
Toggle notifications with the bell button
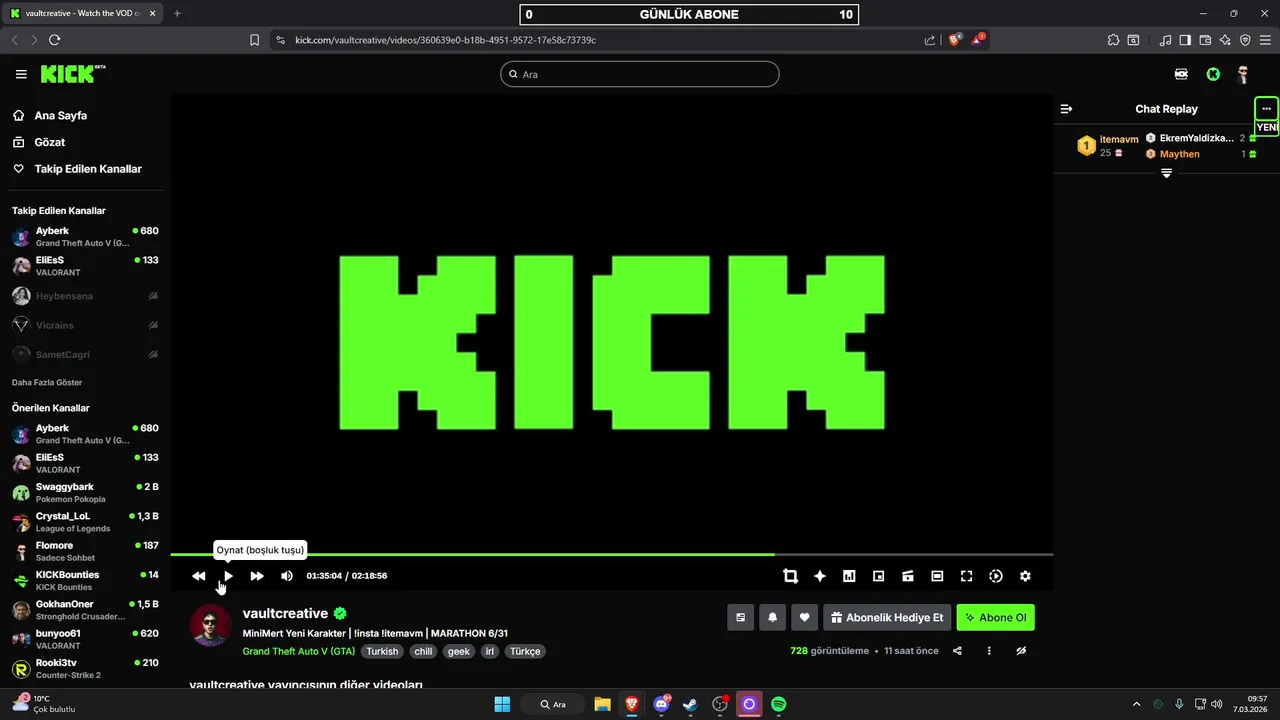[x=772, y=618]
